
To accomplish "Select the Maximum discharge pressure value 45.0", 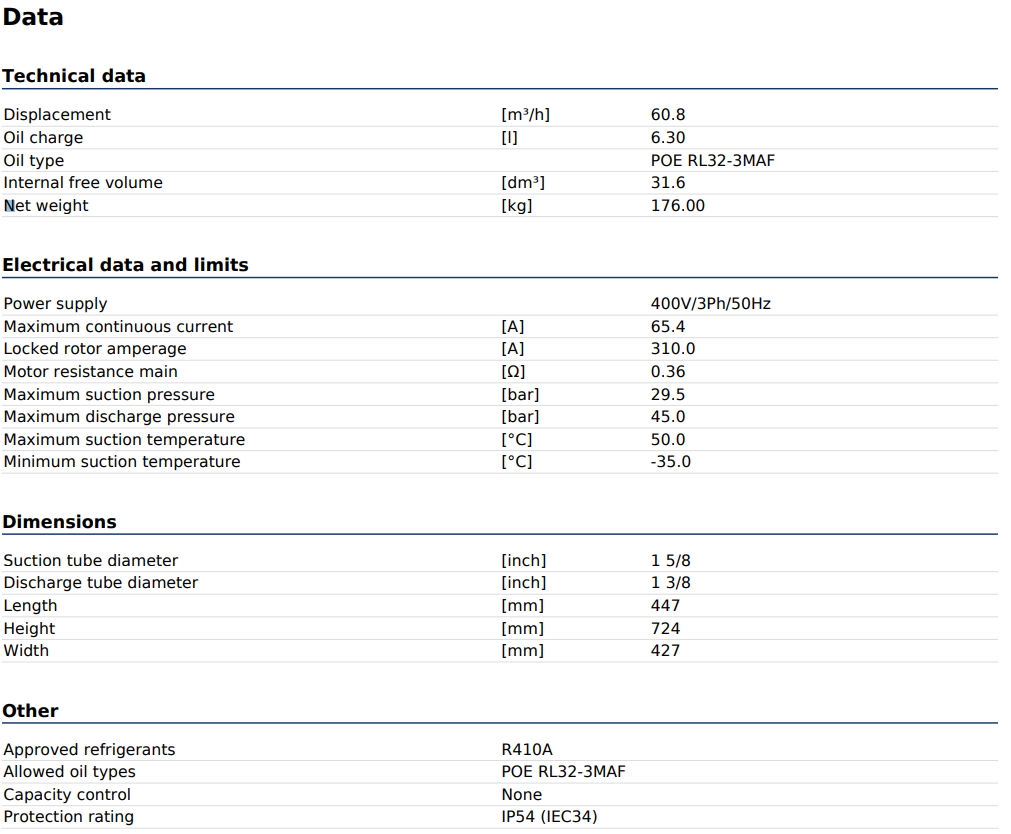I will tap(668, 417).
